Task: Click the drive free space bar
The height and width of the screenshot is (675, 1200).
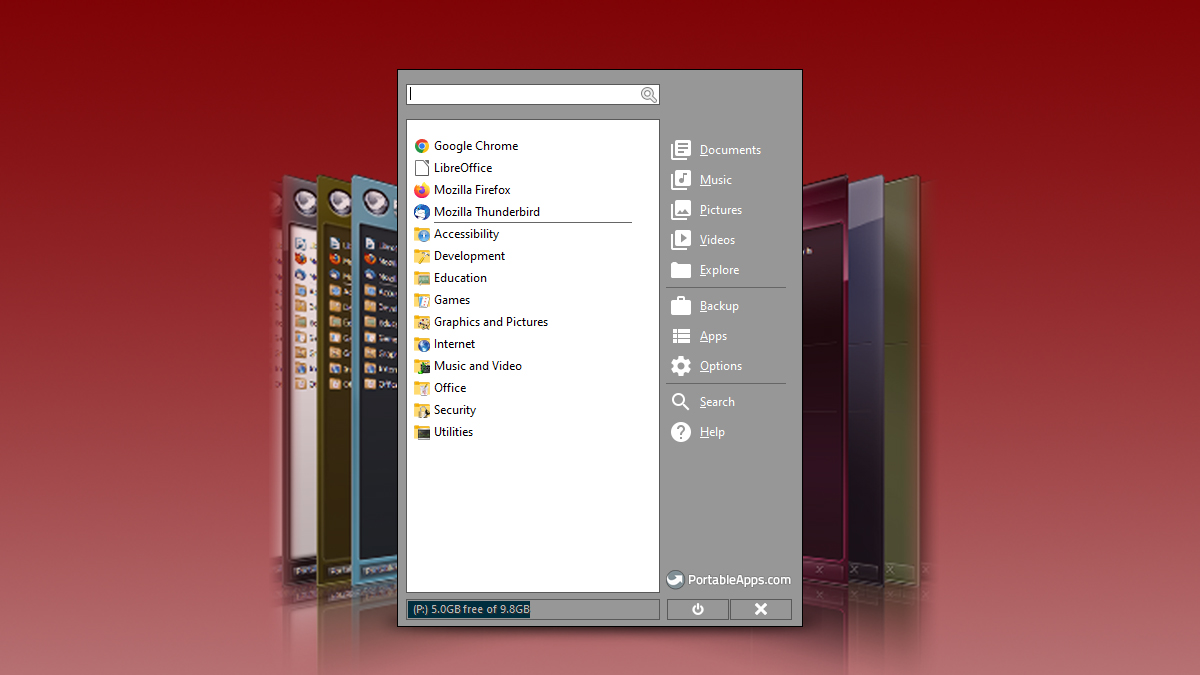Action: tap(532, 609)
